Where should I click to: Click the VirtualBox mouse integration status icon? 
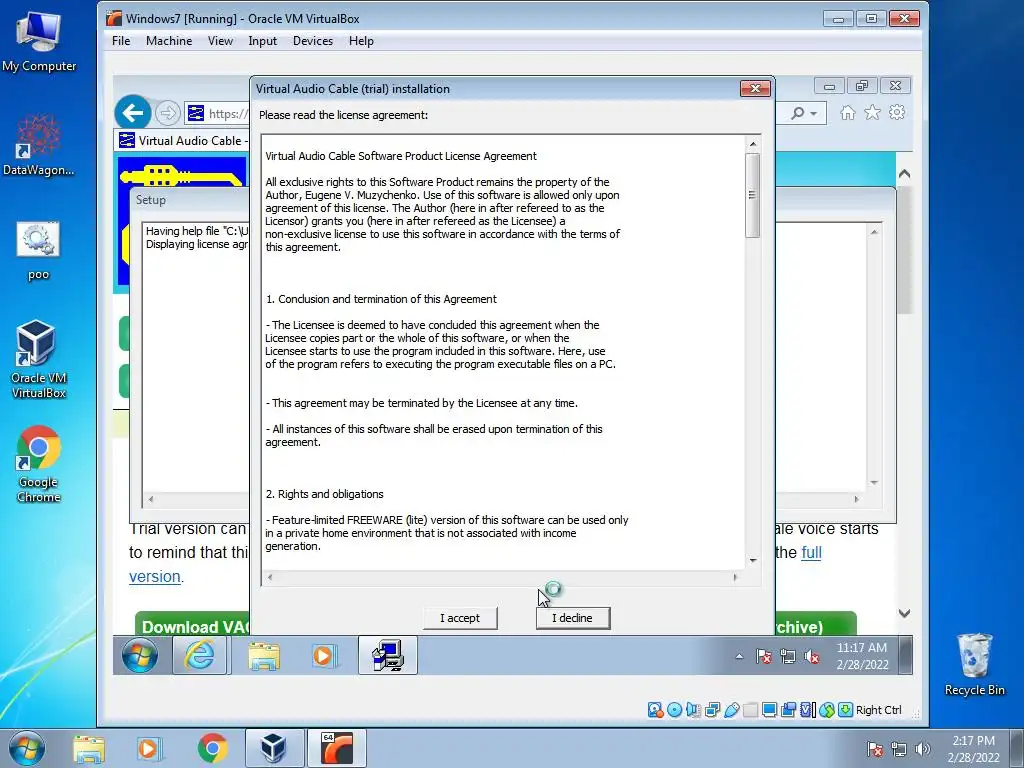827,710
